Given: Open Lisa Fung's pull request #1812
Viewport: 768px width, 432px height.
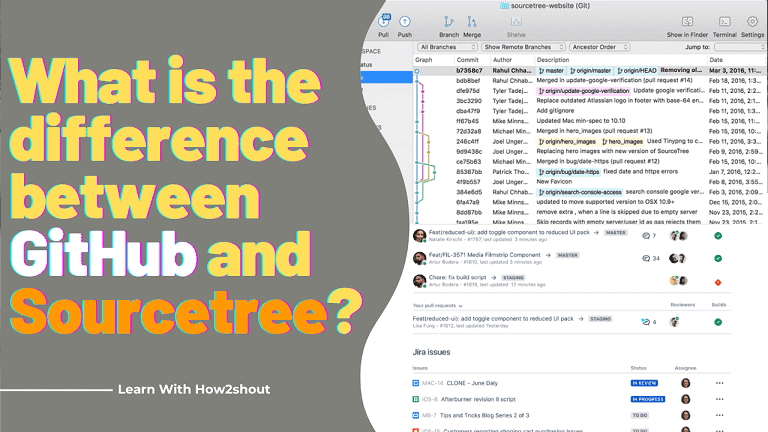Looking at the screenshot, I should 493,319.
